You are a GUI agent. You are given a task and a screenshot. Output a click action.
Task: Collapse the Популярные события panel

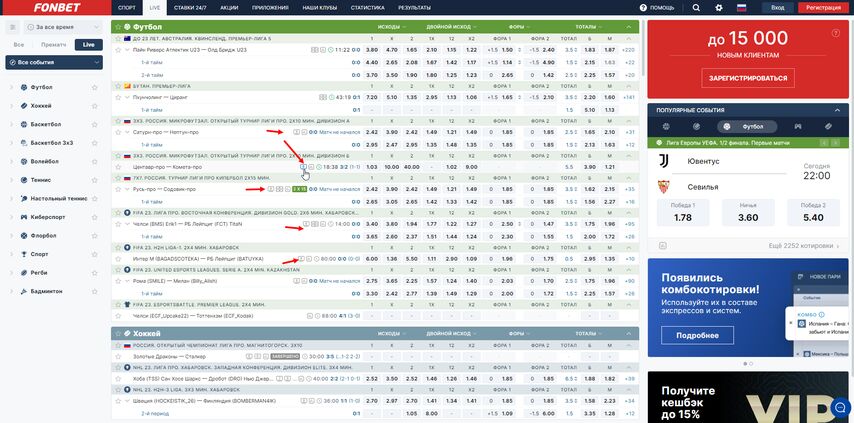point(838,110)
